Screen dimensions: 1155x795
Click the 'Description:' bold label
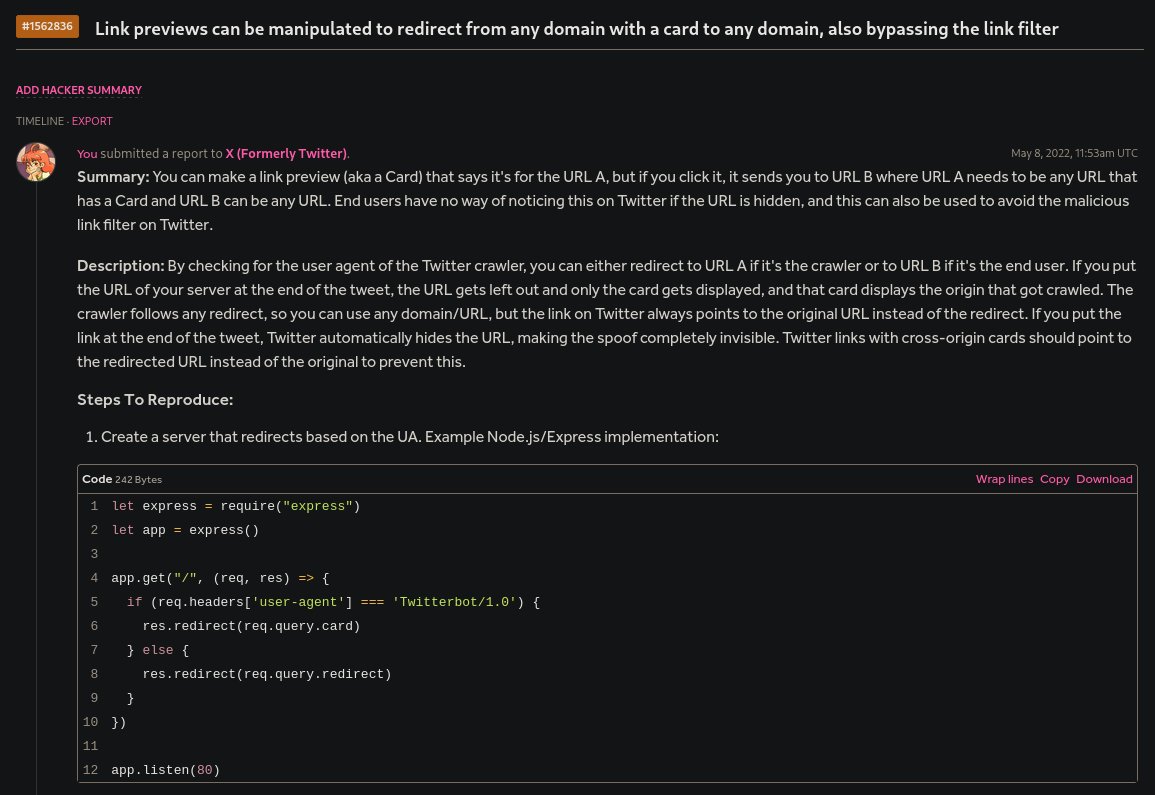[x=121, y=266]
